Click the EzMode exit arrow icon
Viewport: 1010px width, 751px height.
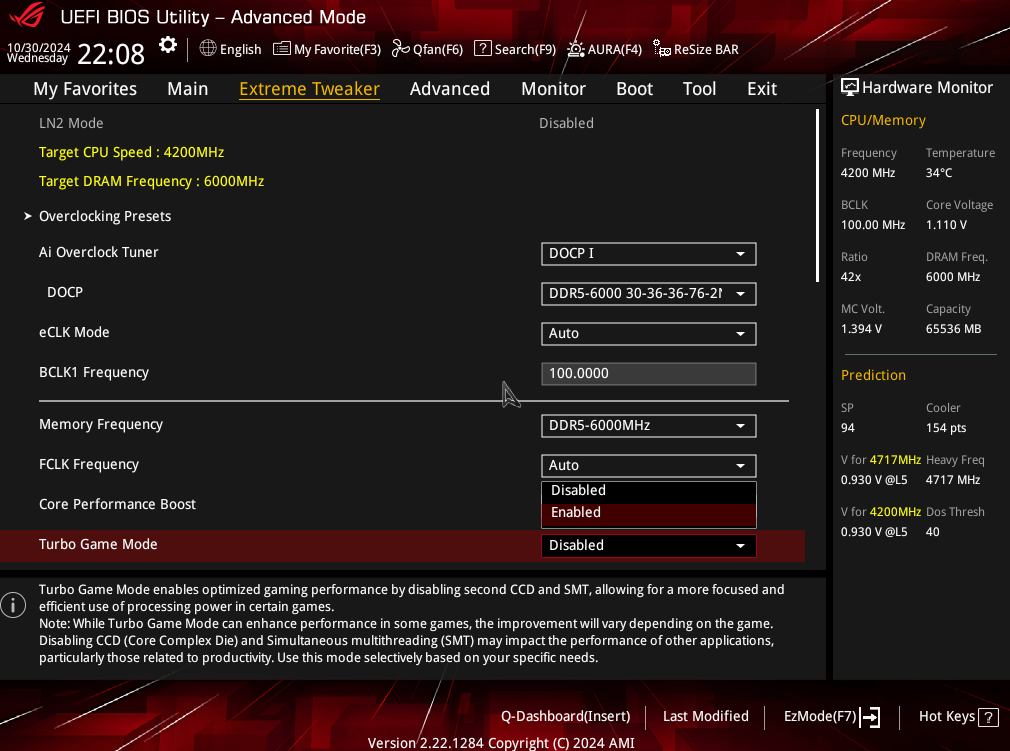click(870, 717)
